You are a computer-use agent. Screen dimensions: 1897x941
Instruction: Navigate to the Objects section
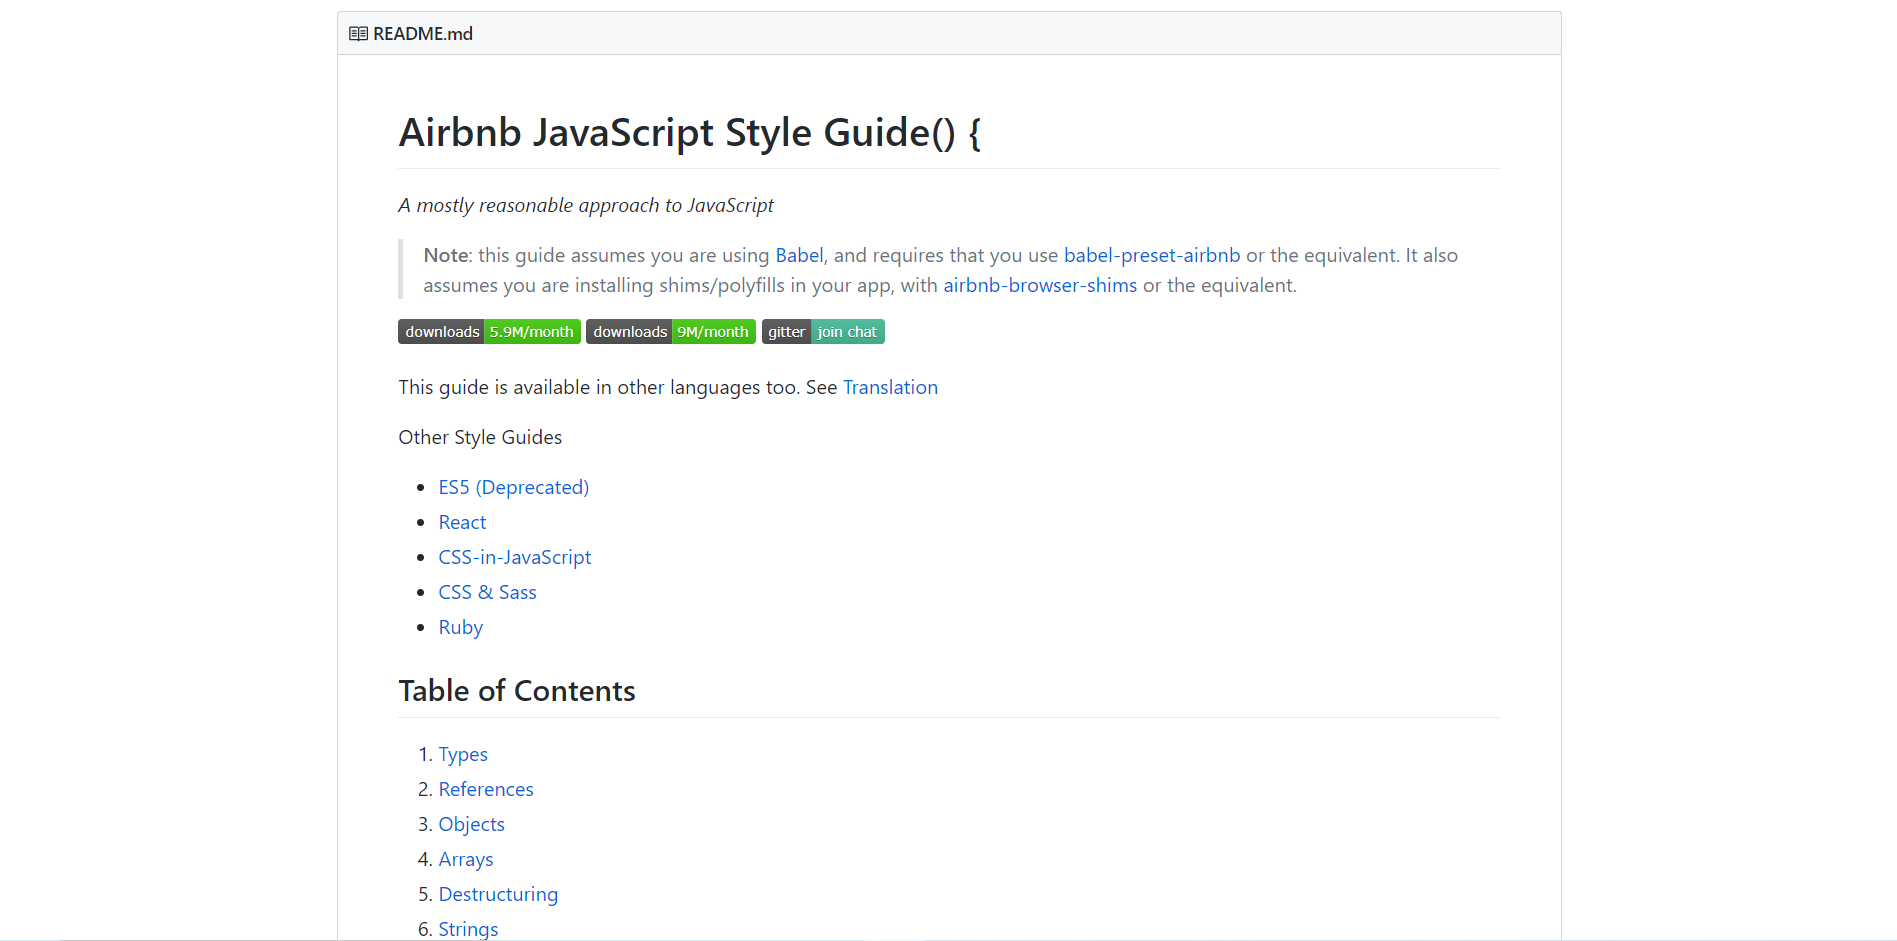(x=471, y=825)
